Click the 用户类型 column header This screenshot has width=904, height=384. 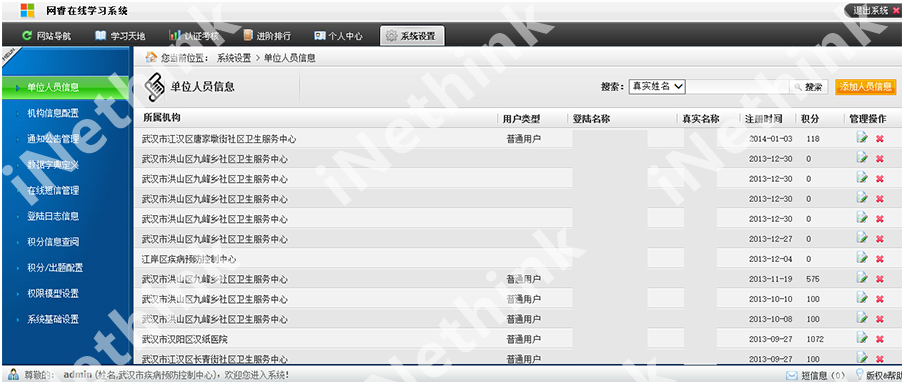click(521, 119)
